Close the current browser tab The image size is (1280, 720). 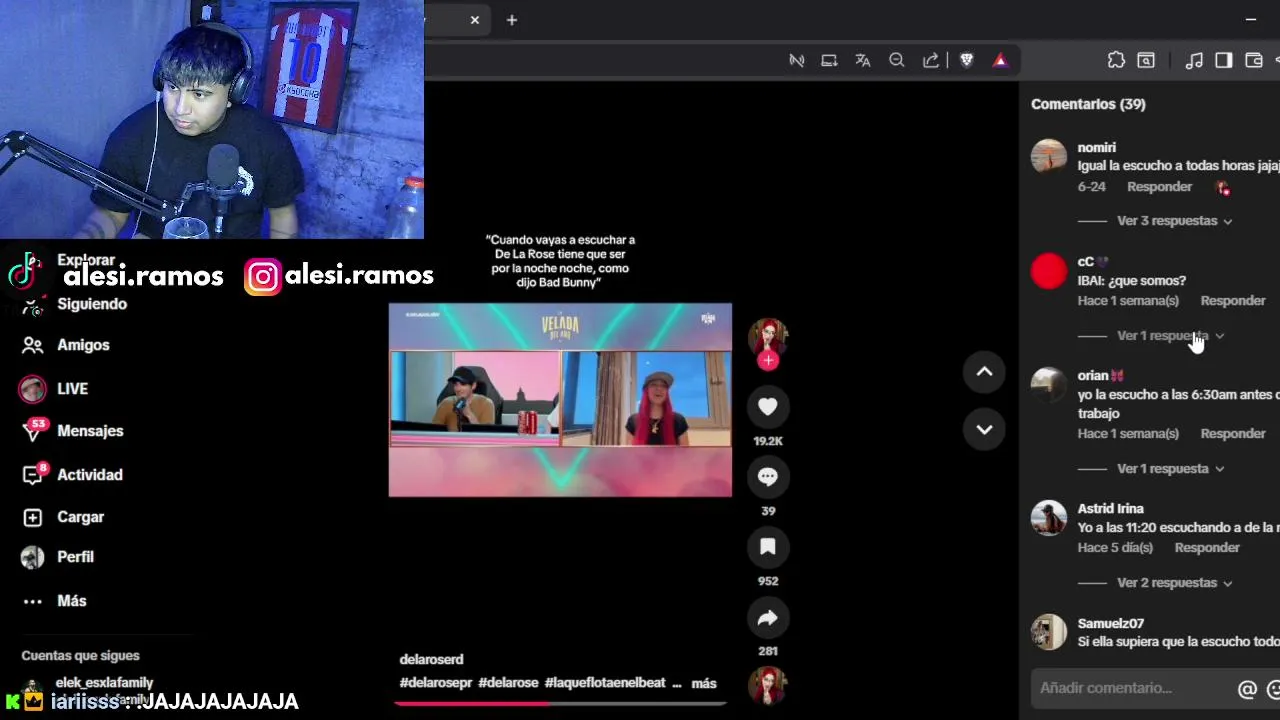pyautogui.click(x=475, y=20)
